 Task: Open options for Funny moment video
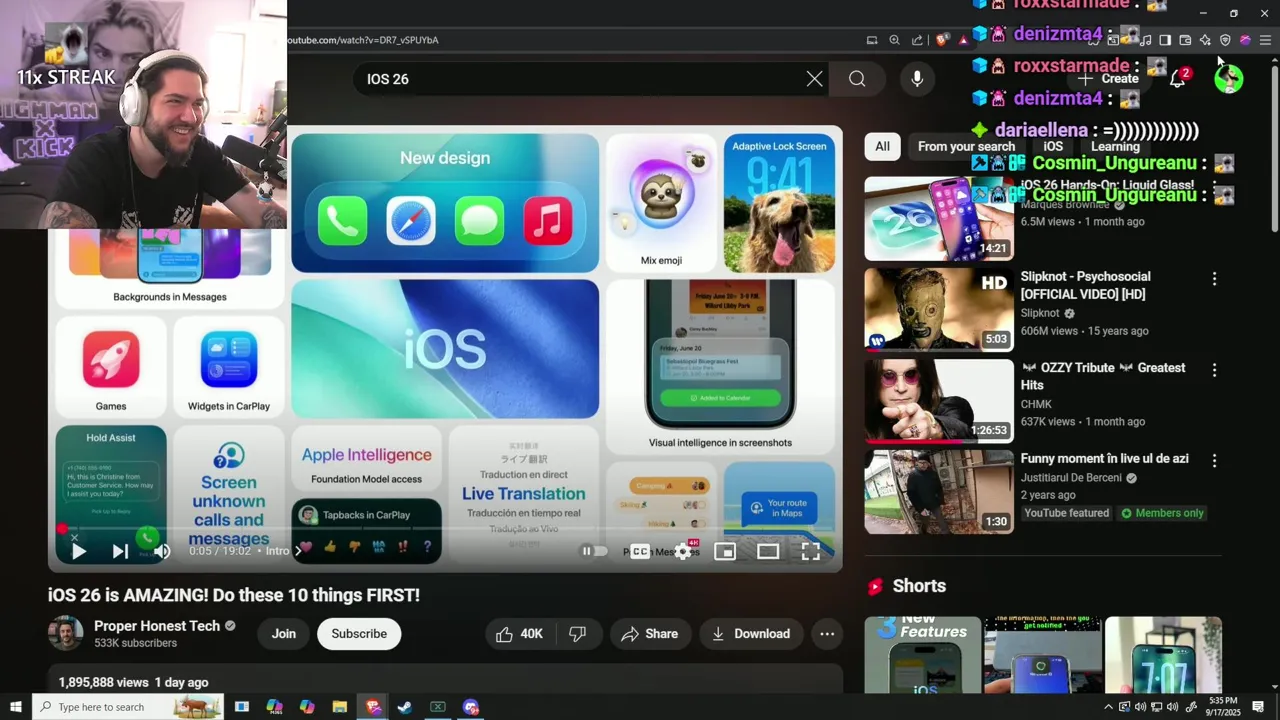coord(1214,461)
